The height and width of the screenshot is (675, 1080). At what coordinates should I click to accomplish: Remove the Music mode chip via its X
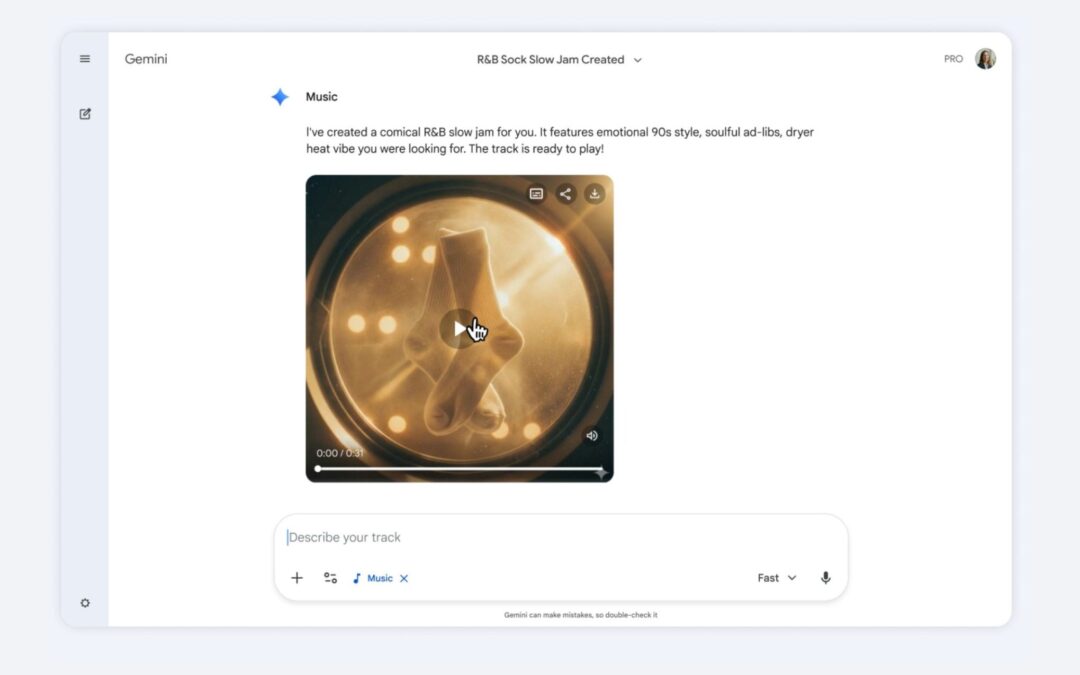[x=404, y=578]
